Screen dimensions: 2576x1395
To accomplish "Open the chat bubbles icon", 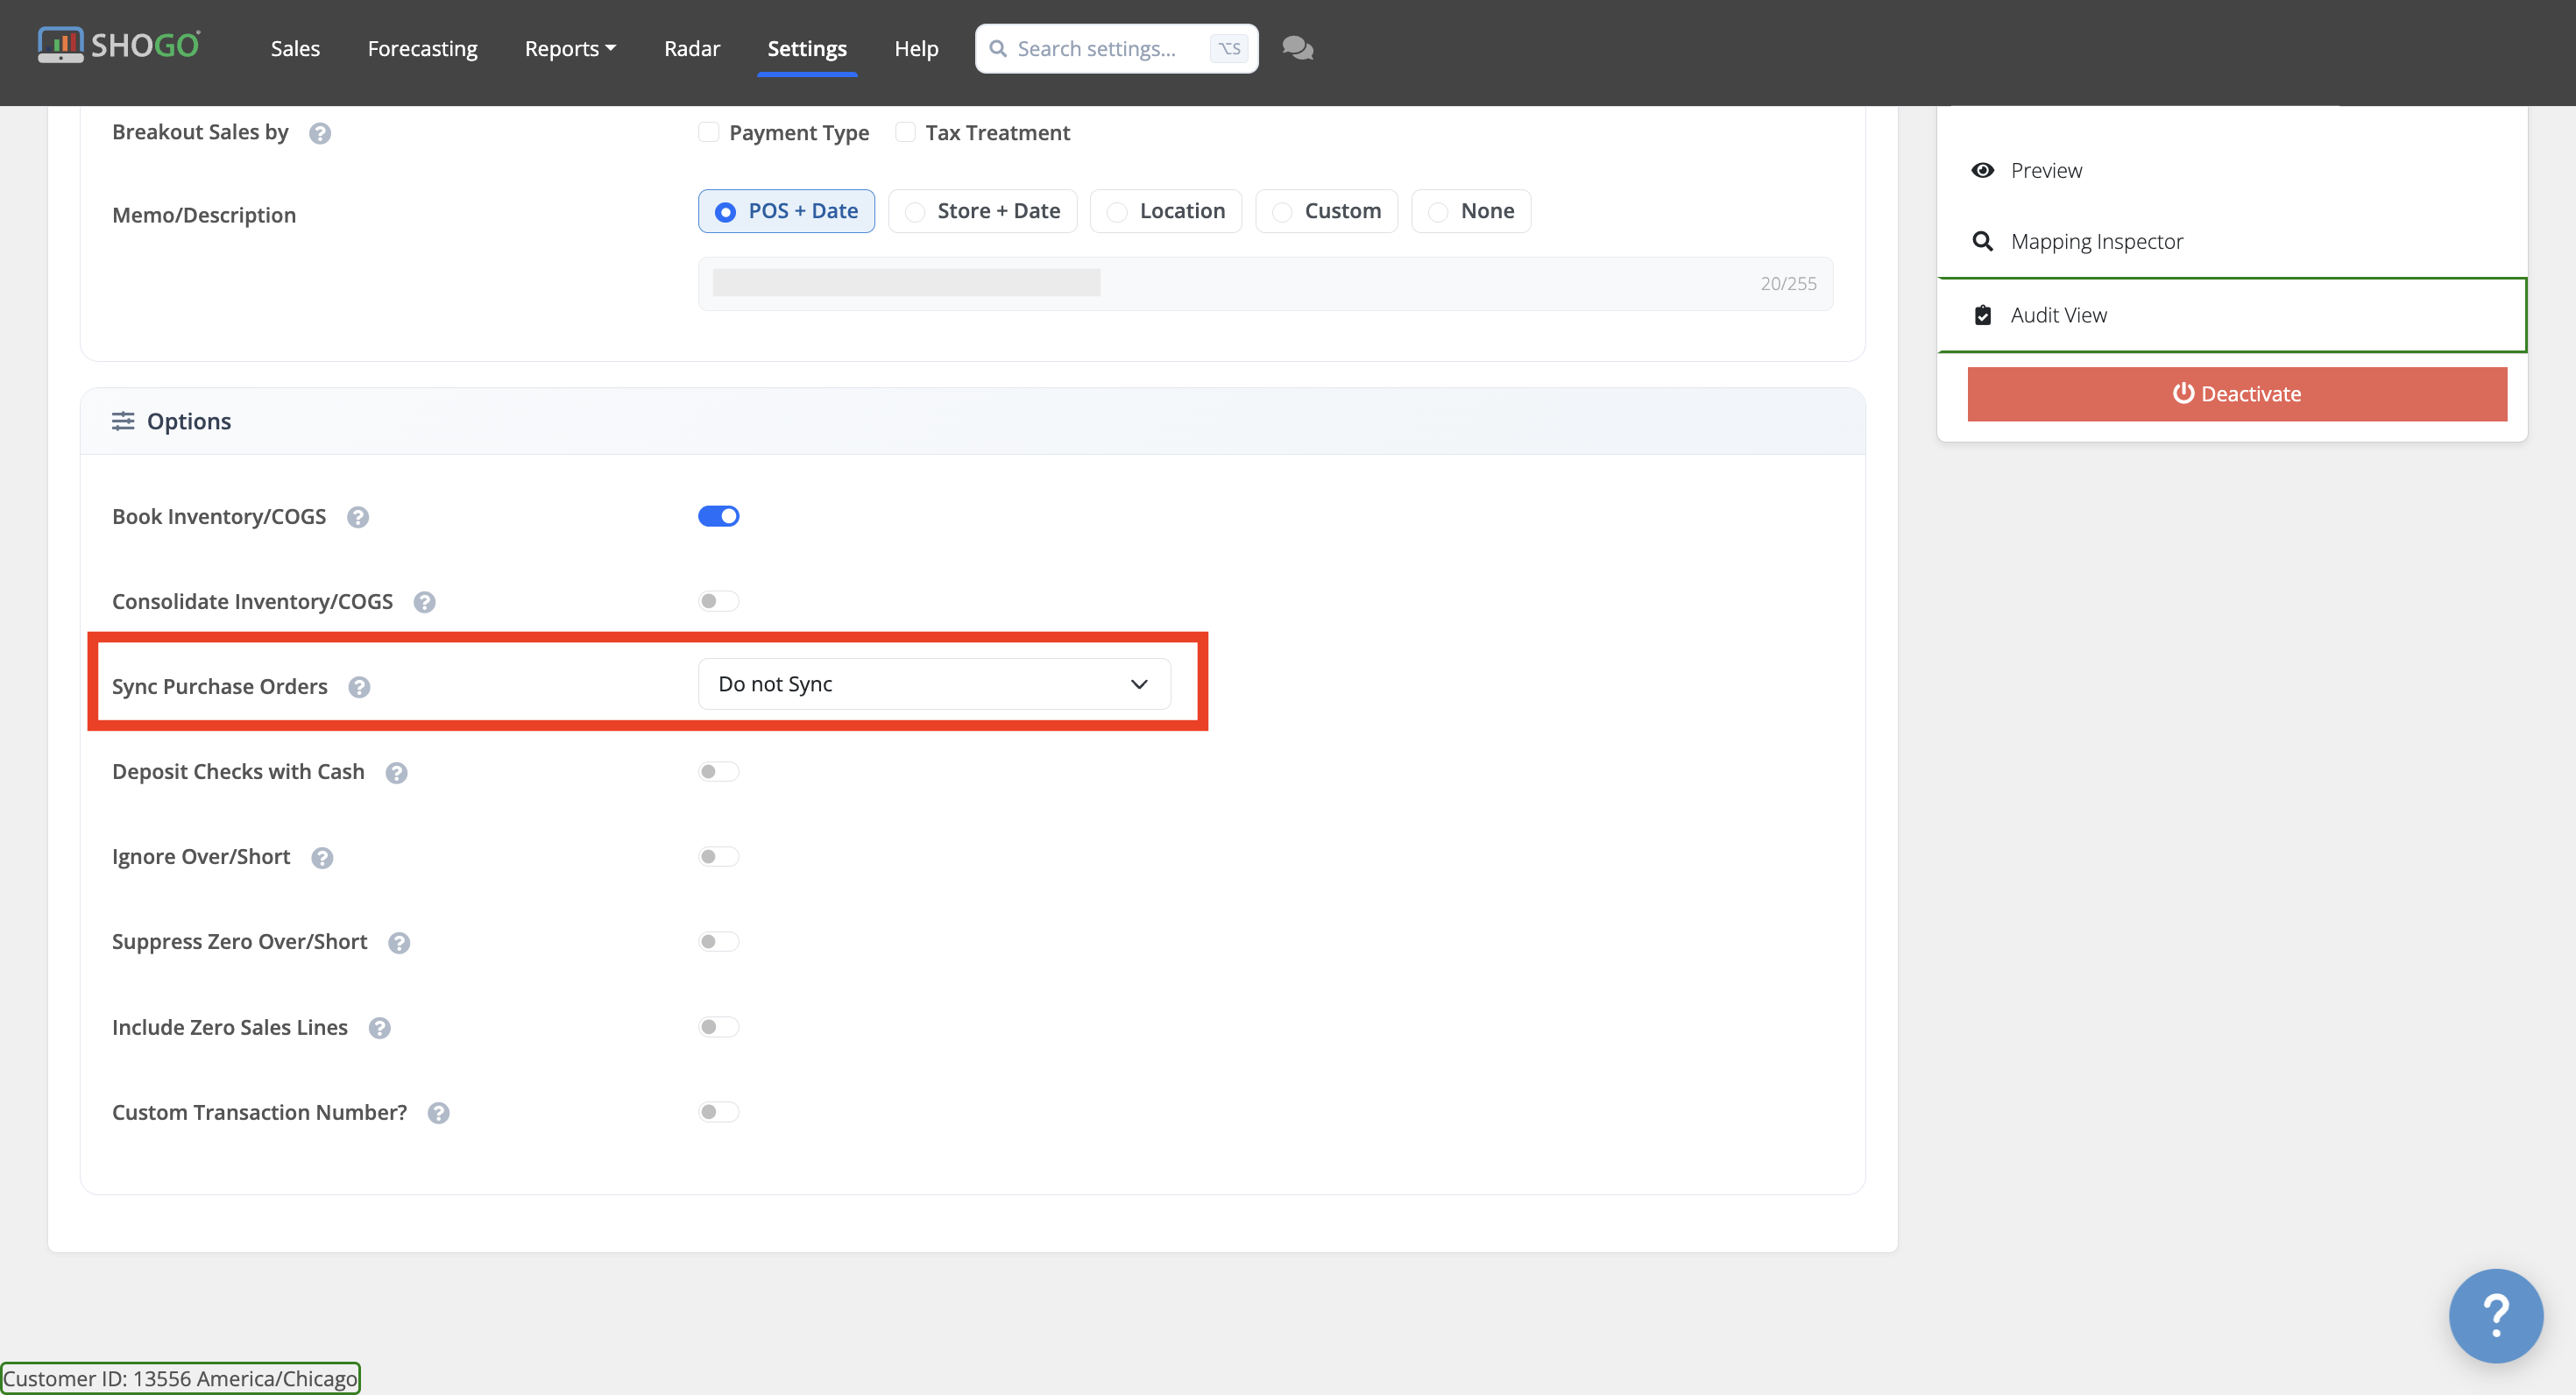I will [x=1297, y=48].
